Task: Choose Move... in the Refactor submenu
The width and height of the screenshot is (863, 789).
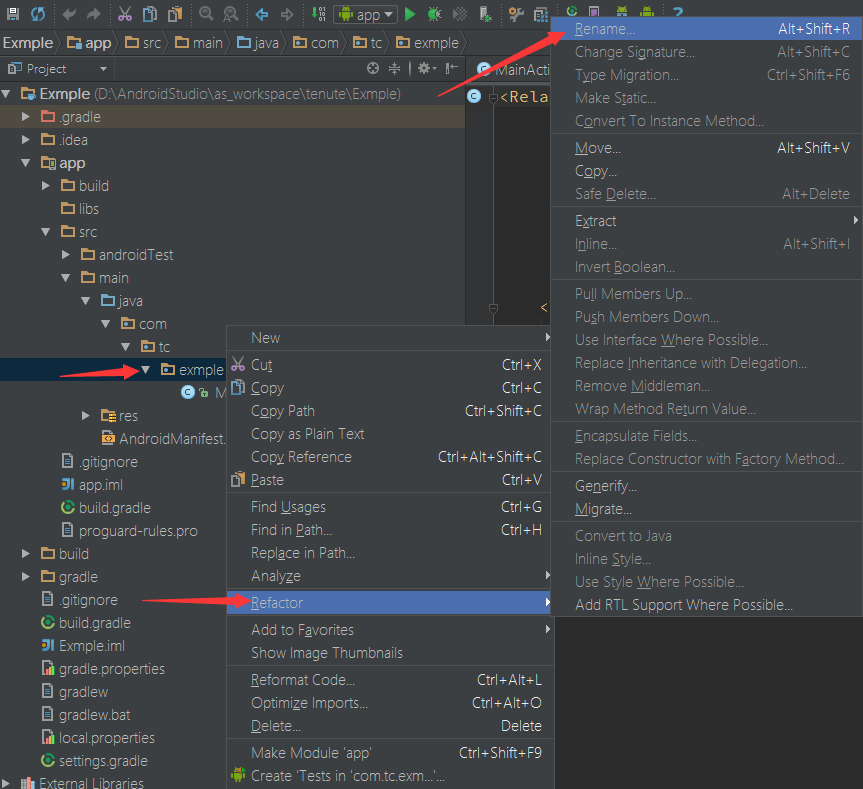Action: (707, 148)
